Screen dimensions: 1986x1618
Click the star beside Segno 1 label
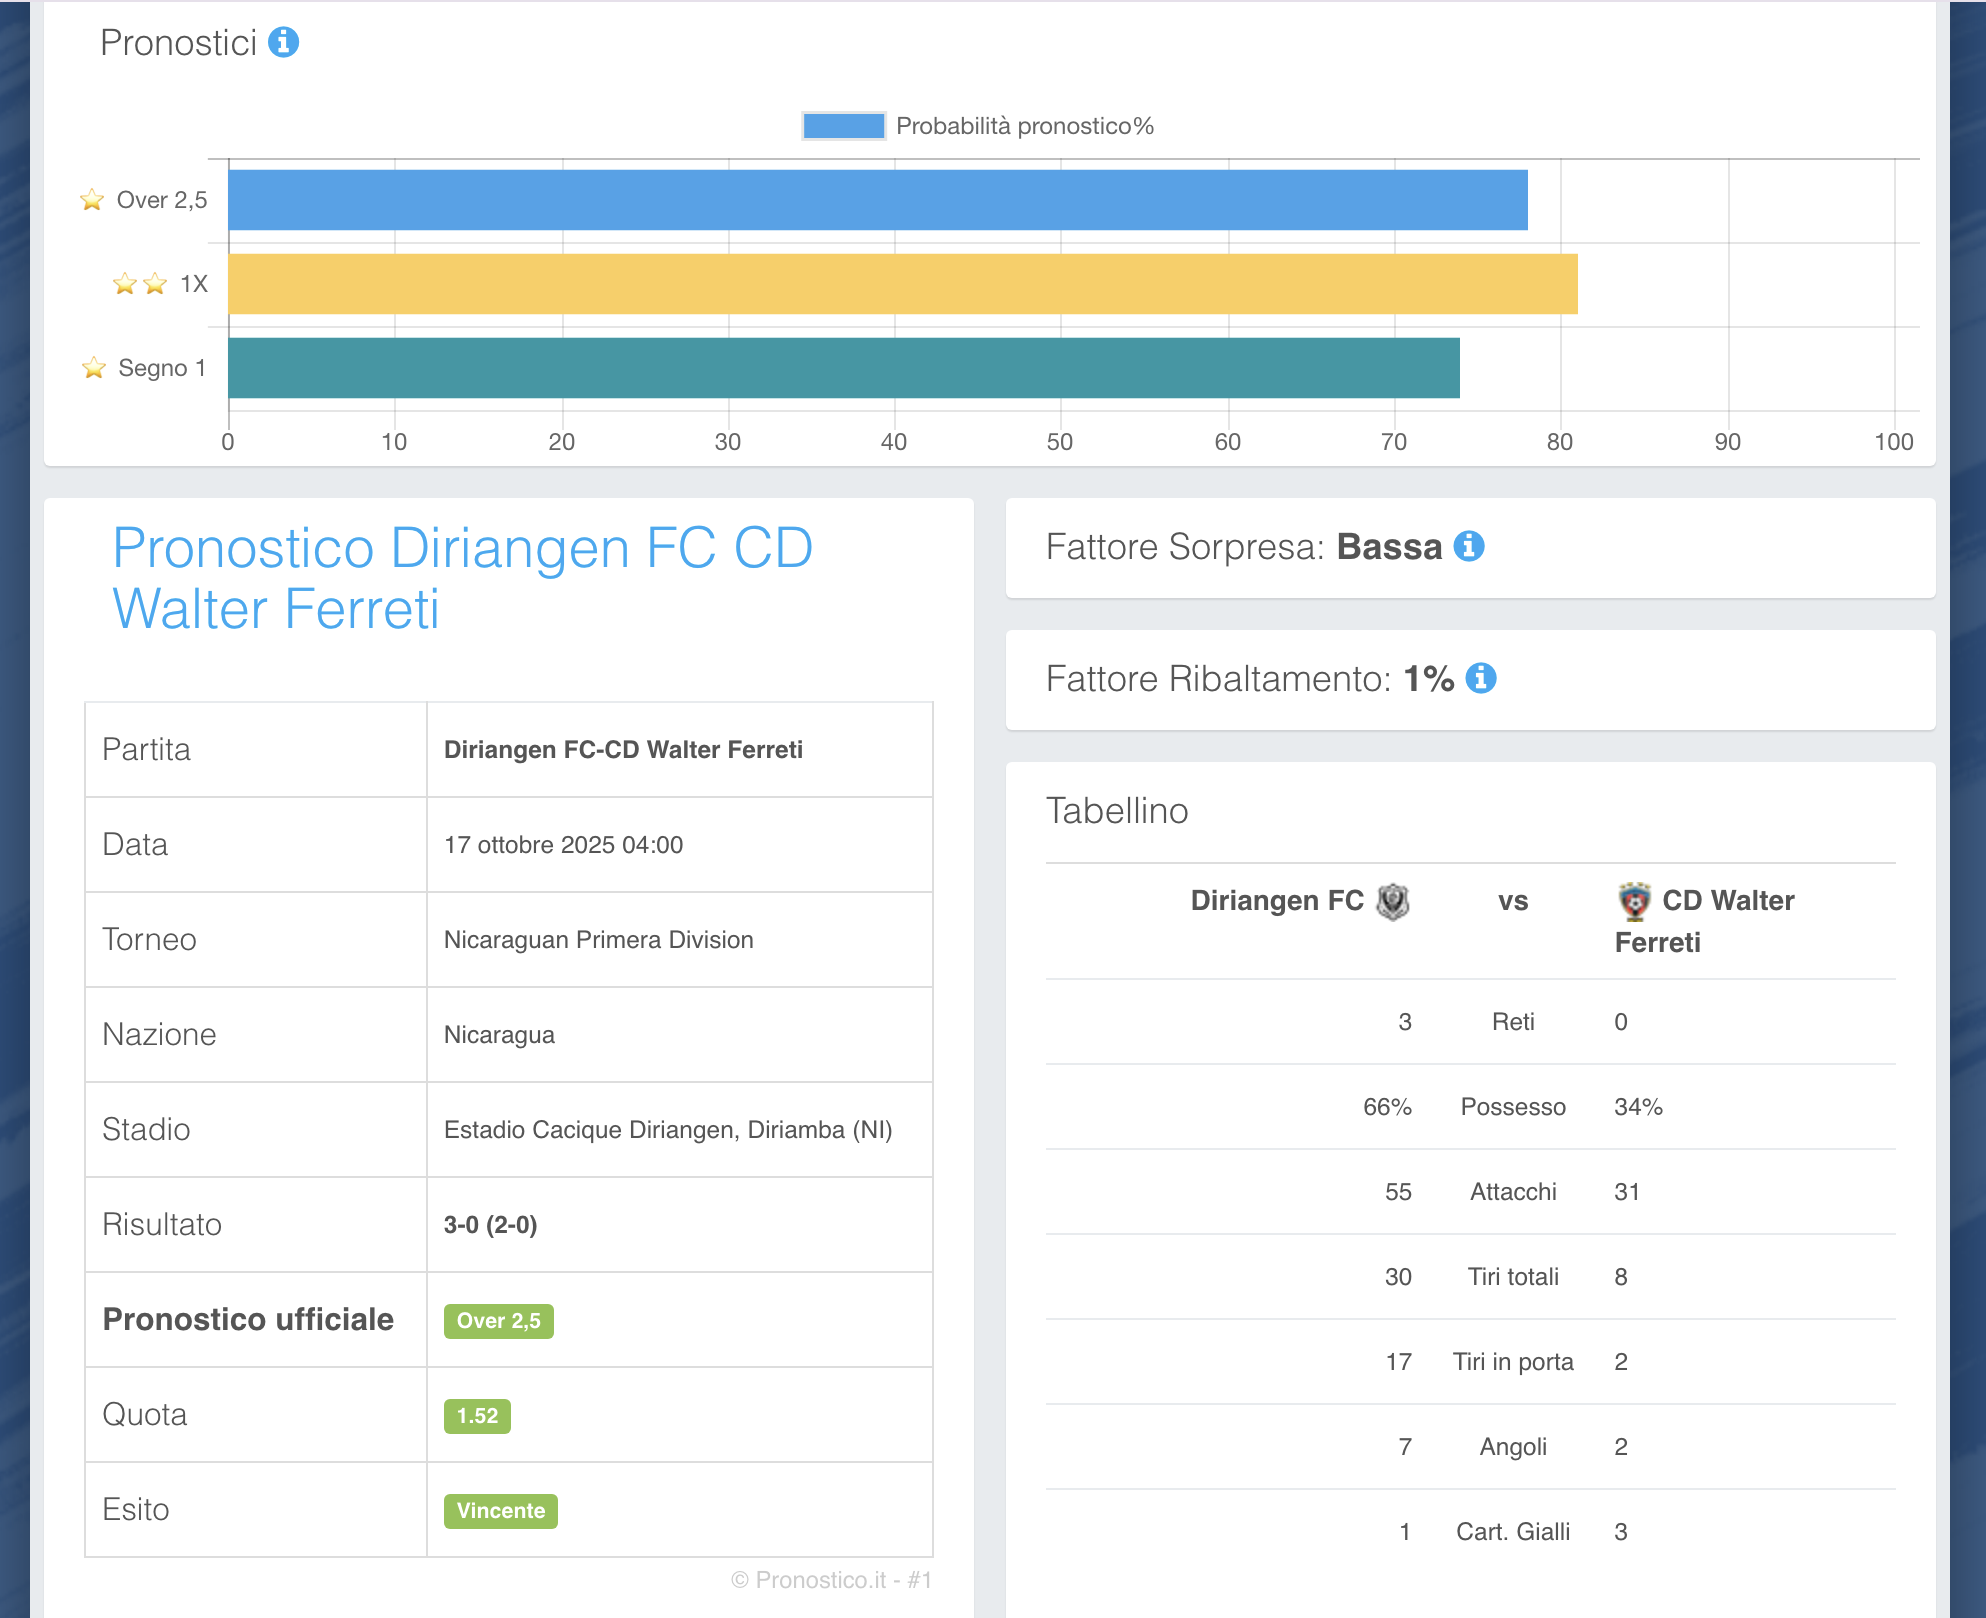pyautogui.click(x=94, y=368)
